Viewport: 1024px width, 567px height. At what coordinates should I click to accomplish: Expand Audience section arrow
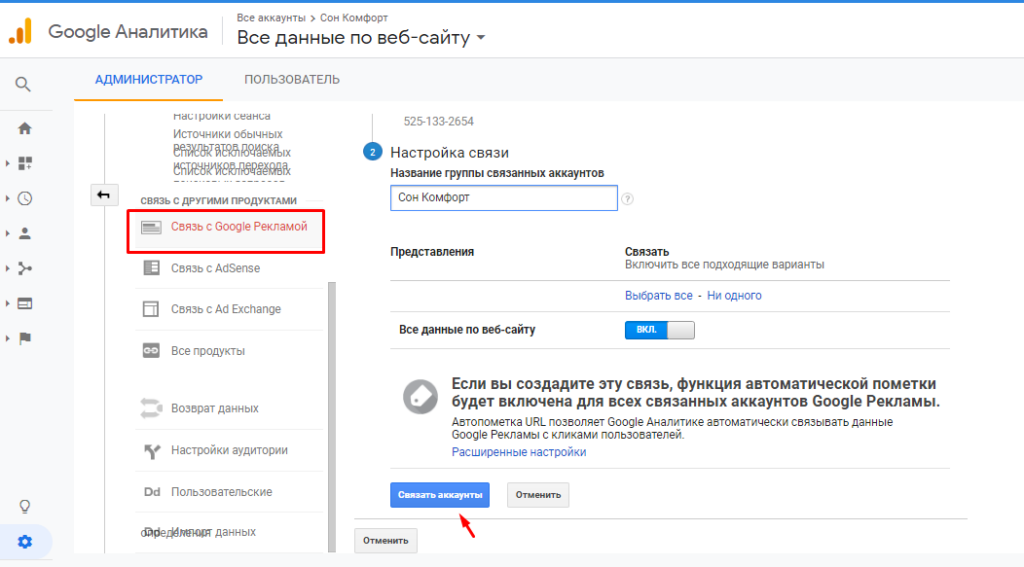point(7,233)
